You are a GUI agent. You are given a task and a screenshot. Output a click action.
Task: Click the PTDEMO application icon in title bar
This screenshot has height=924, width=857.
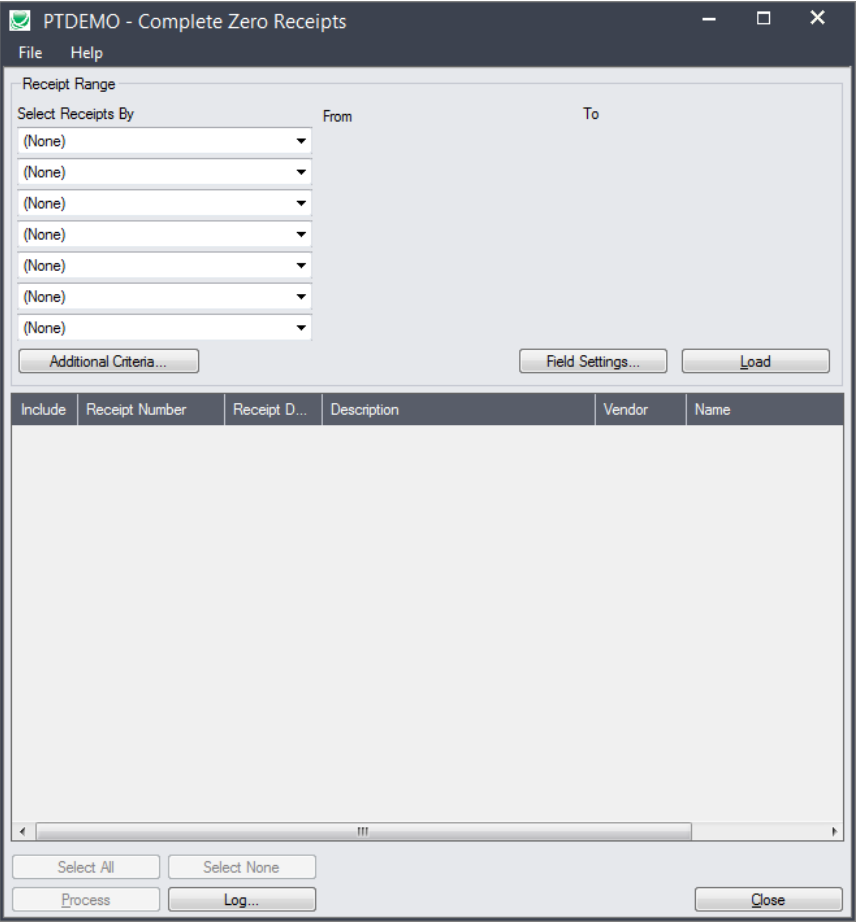(x=20, y=21)
